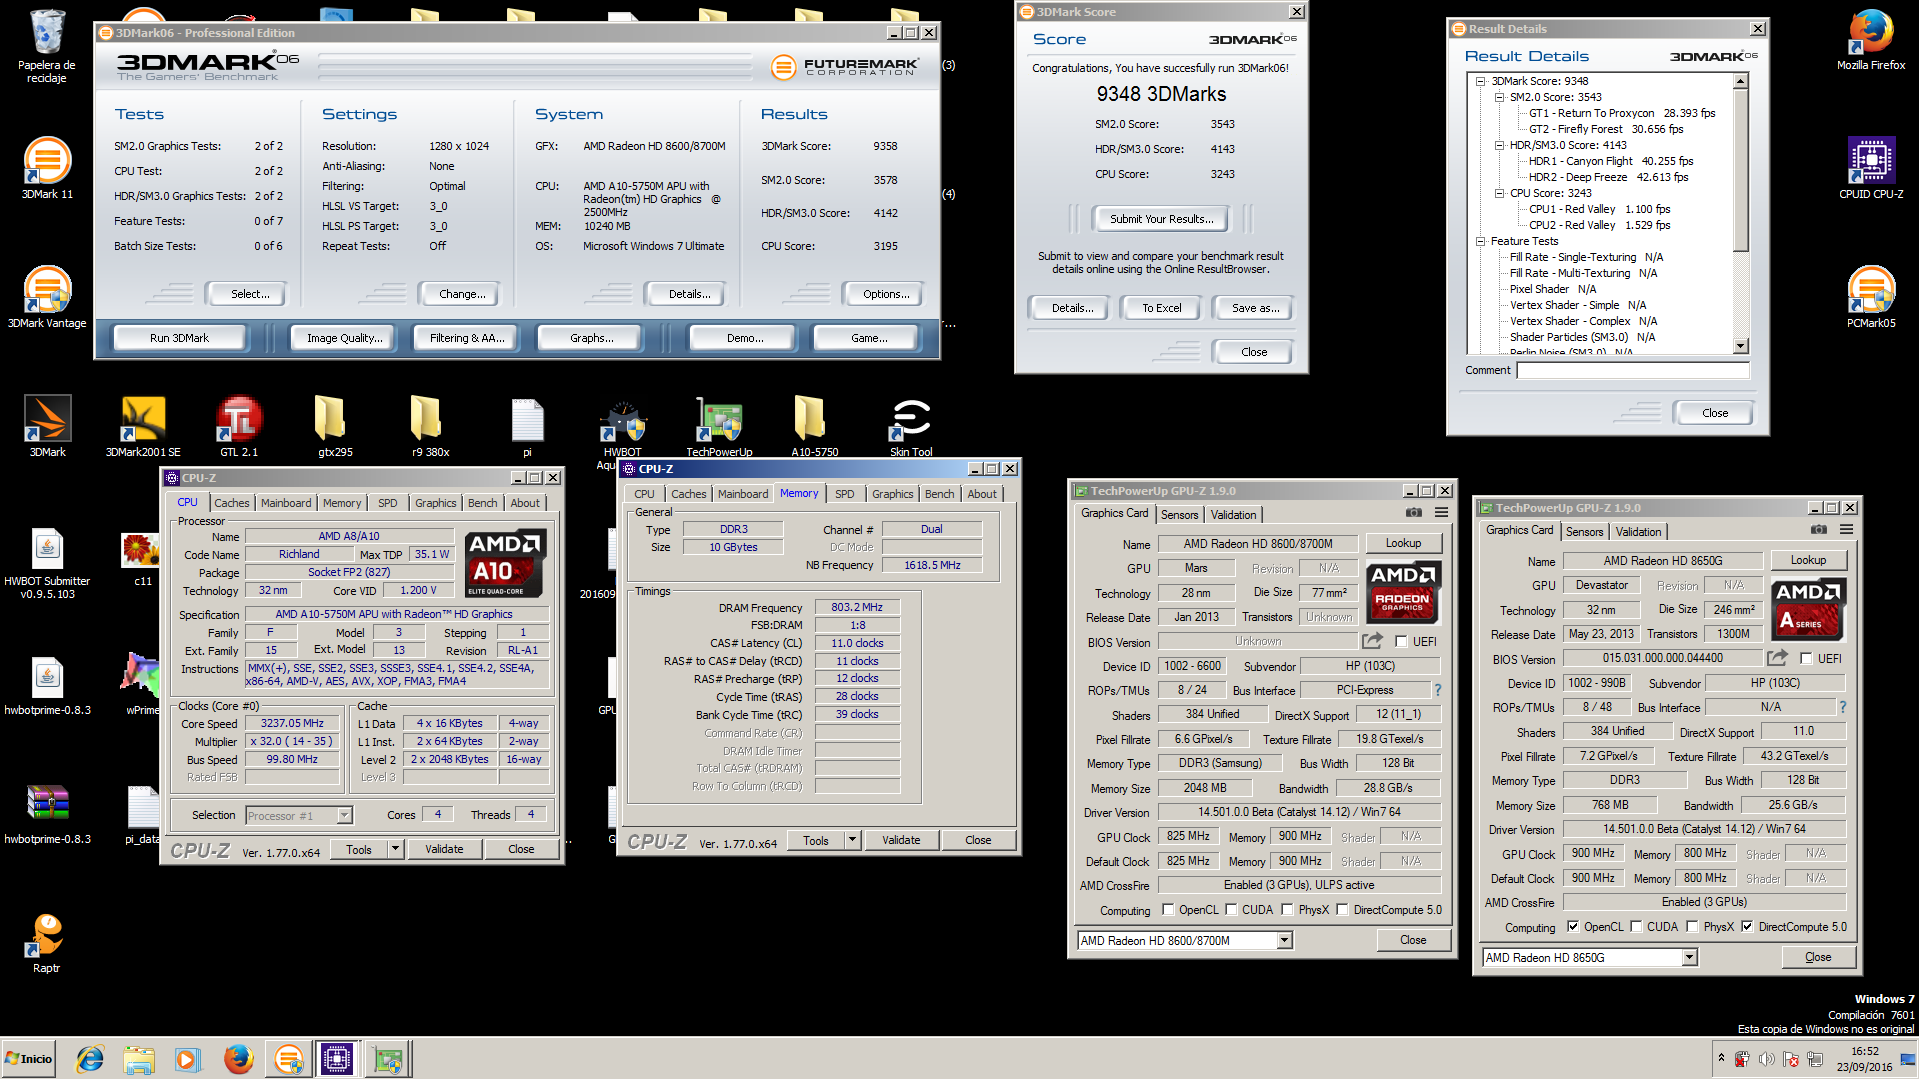
Task: Open 3DMark2001 SE desktop icon
Action: tap(143, 426)
